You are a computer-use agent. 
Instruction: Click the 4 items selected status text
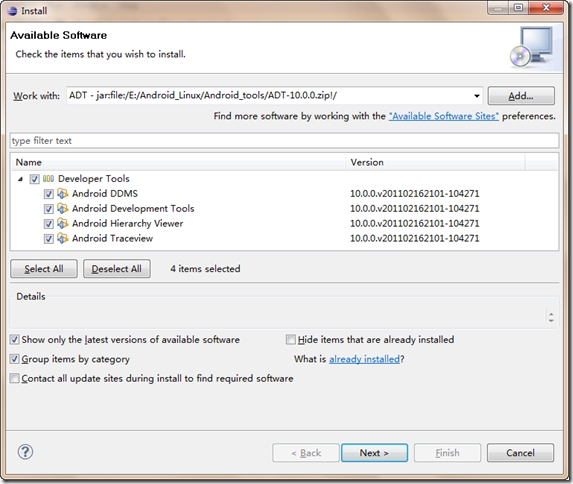click(205, 269)
